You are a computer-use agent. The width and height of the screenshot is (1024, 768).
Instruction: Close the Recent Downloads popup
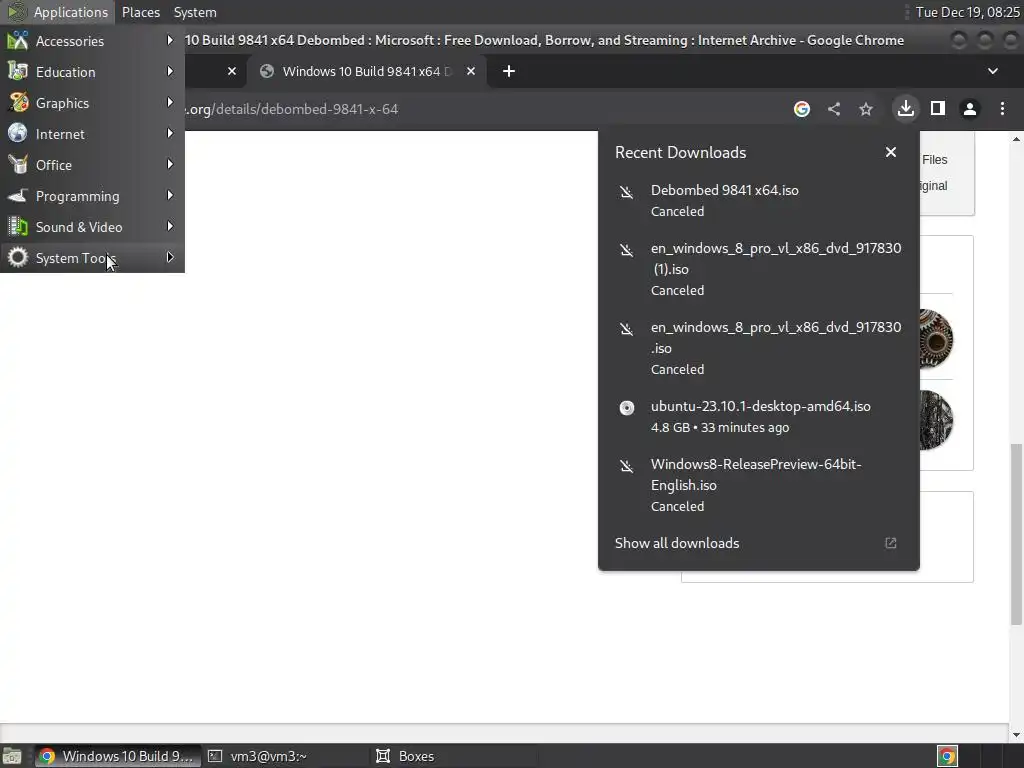891,152
